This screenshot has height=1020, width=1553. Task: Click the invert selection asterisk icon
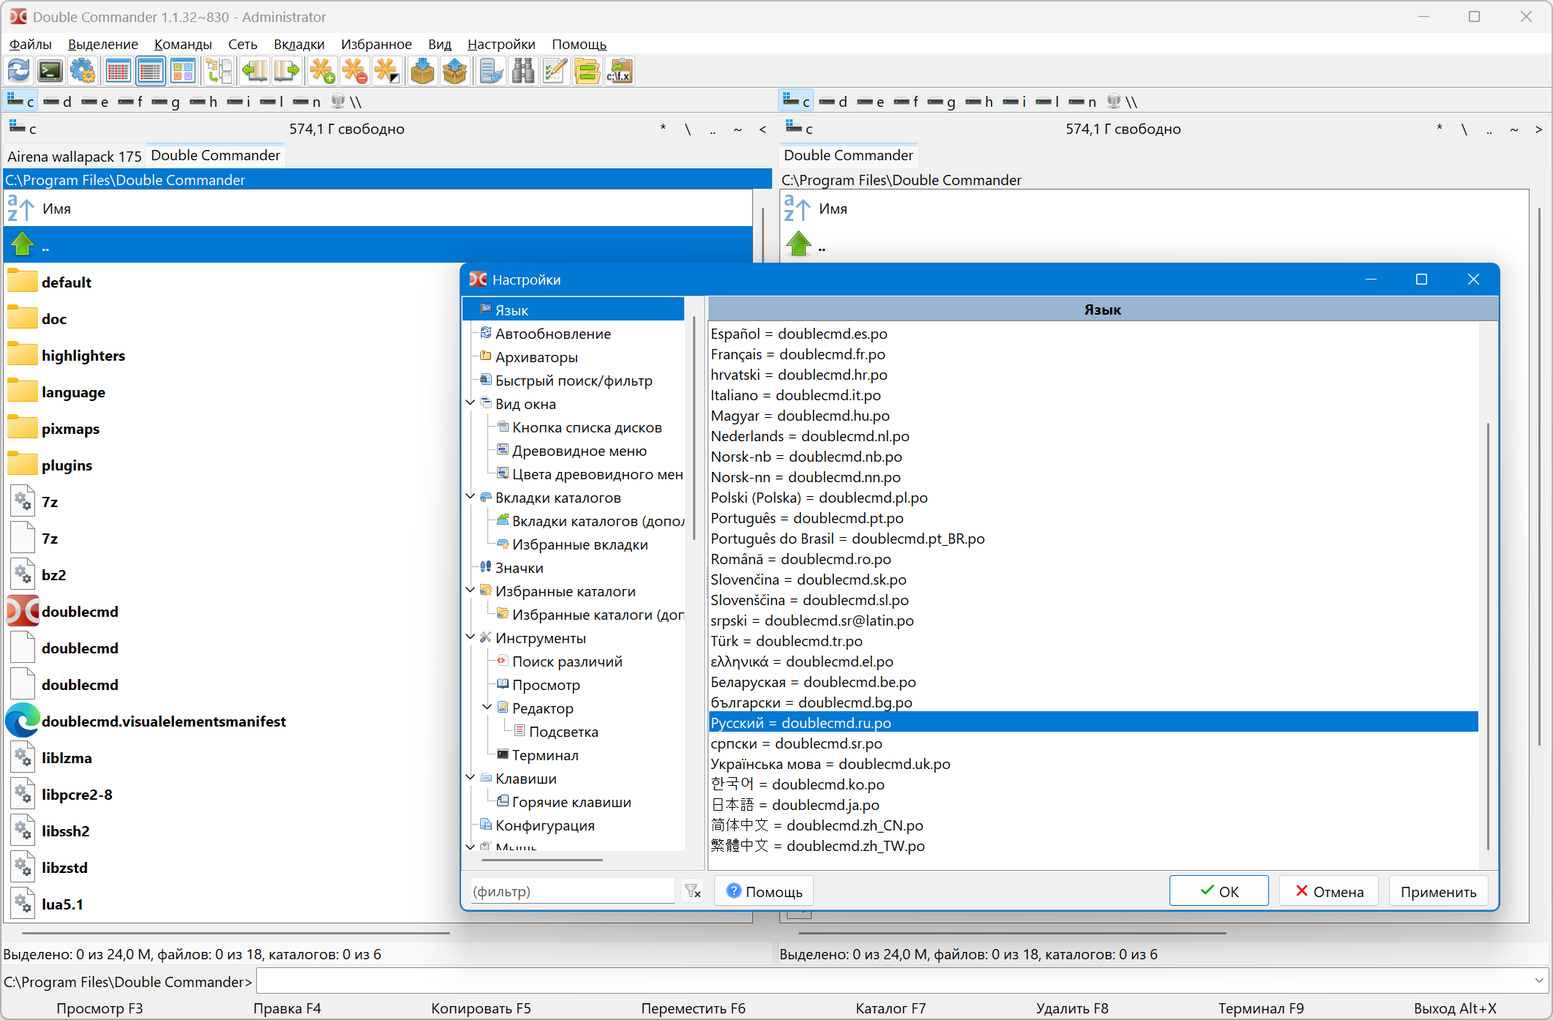(386, 71)
